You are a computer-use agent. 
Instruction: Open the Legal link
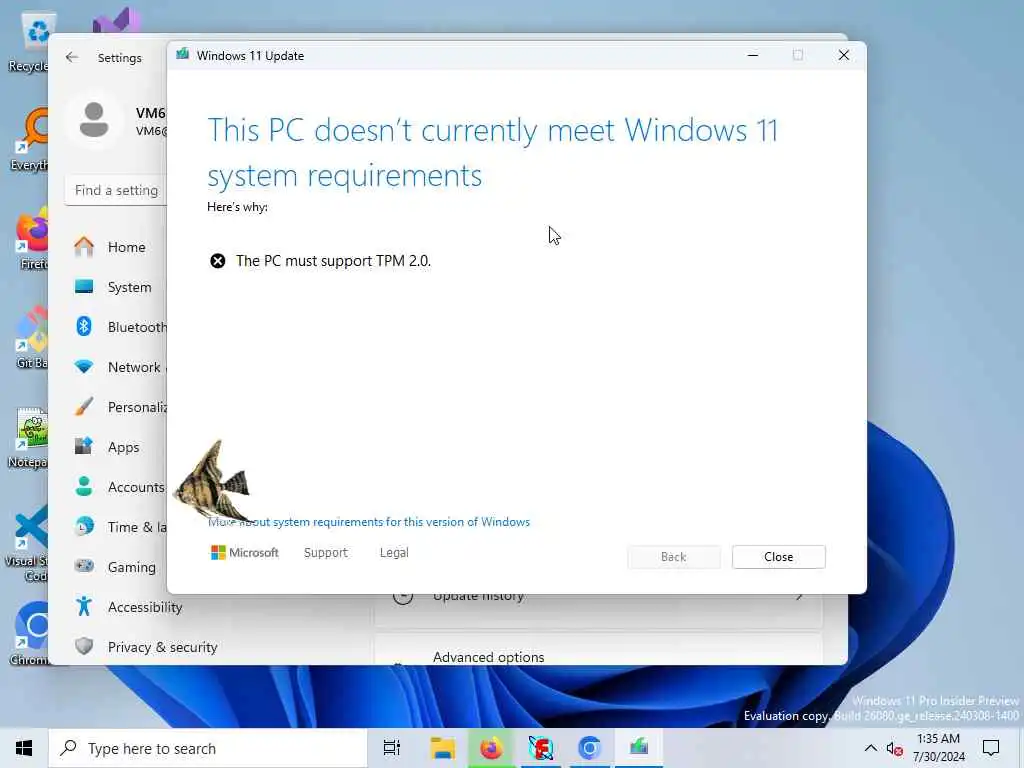tap(394, 552)
